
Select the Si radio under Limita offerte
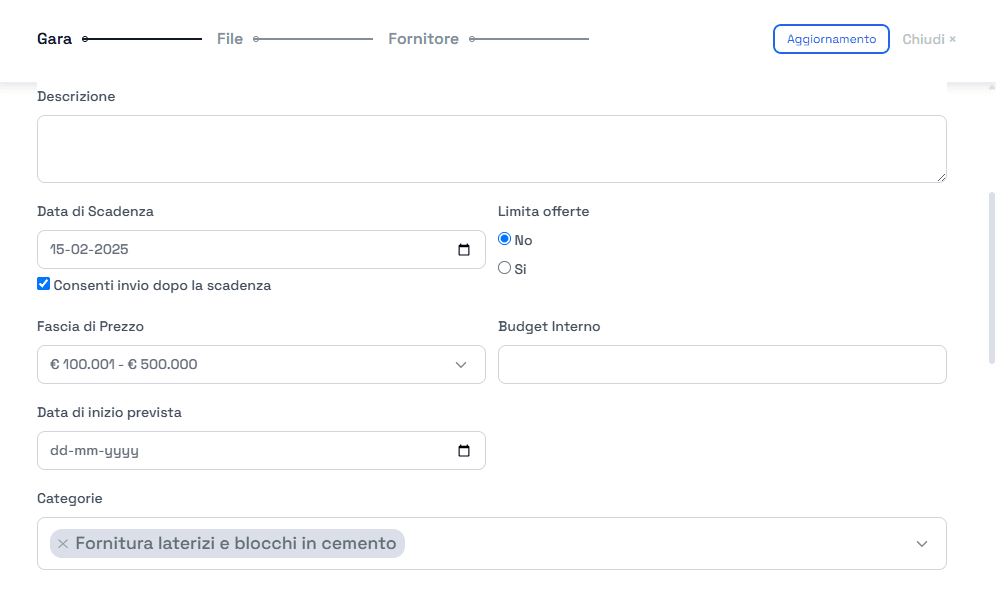pos(505,267)
